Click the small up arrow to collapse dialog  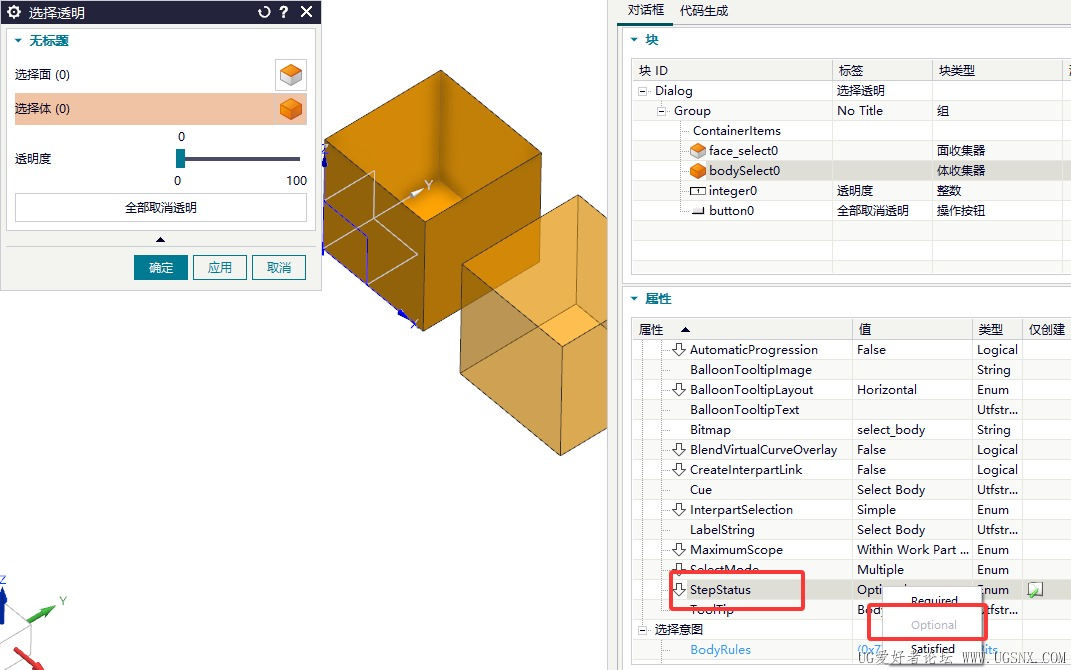161,239
